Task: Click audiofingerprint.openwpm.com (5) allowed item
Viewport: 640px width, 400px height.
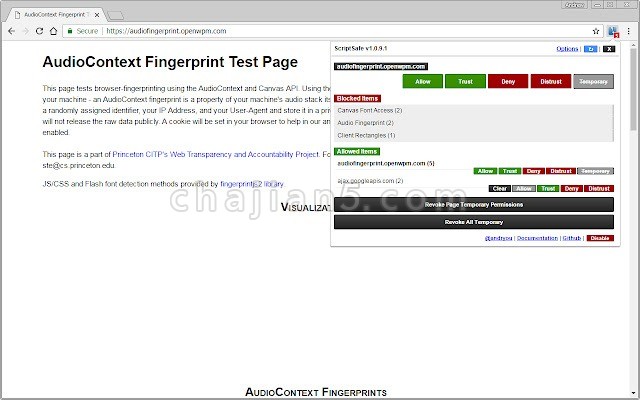Action: coord(386,163)
